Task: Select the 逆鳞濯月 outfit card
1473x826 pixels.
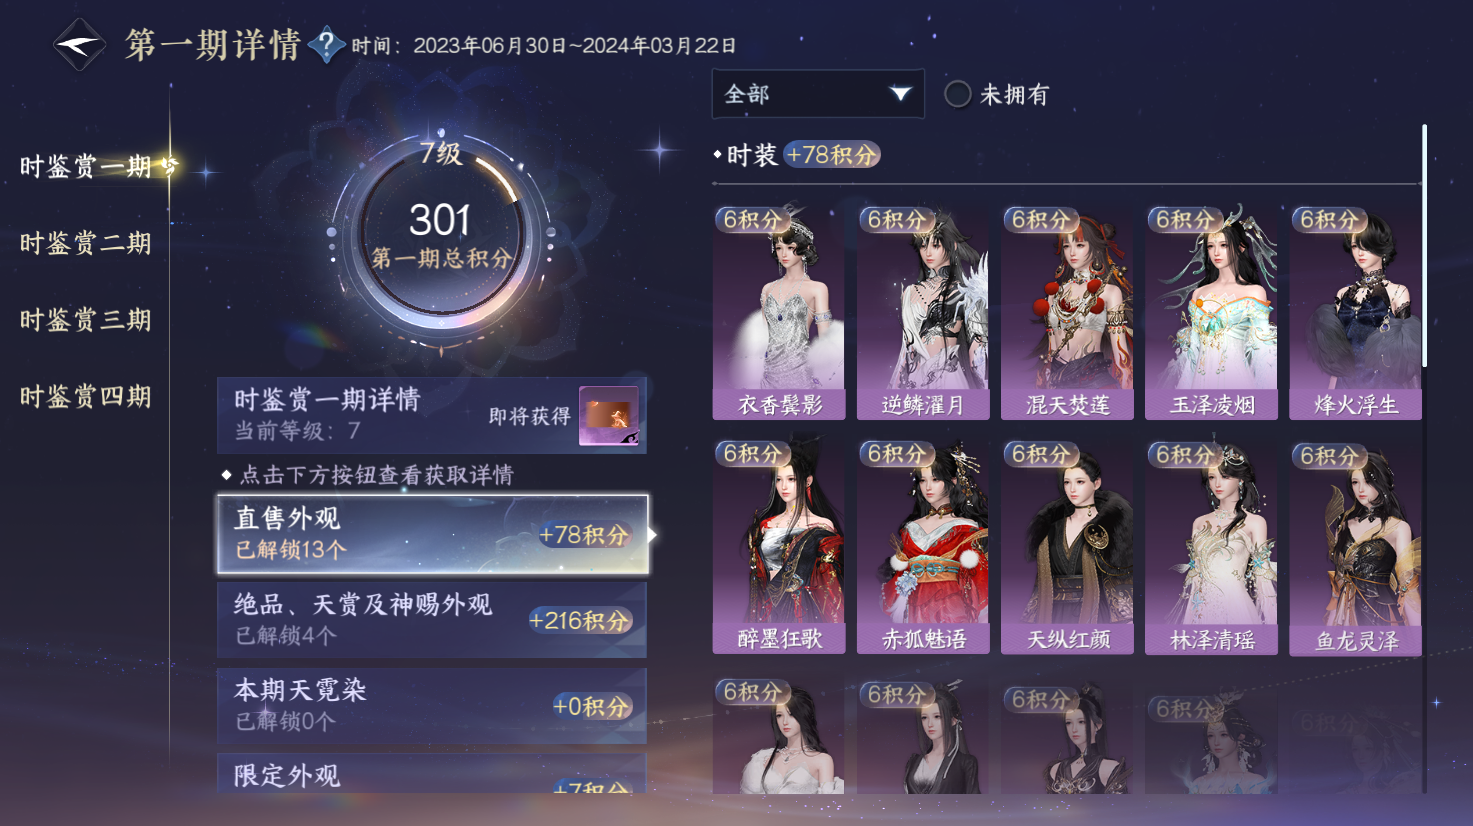Action: coord(923,312)
